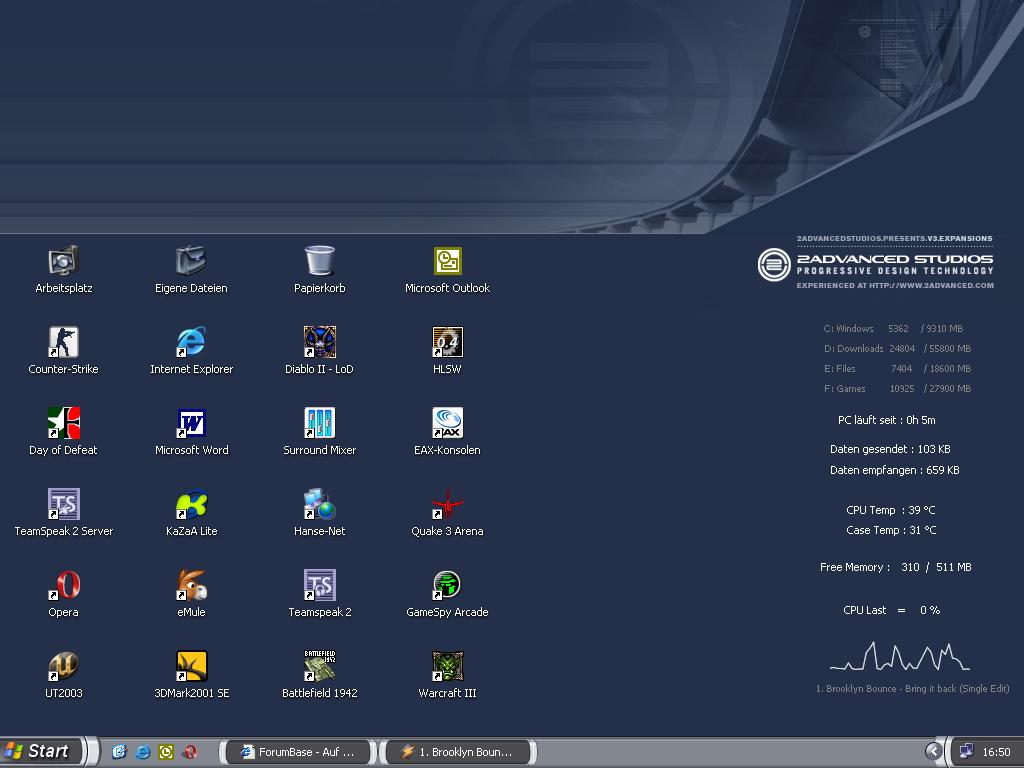
Task: Click the C: Windows drive usage line
Action: [x=893, y=328]
